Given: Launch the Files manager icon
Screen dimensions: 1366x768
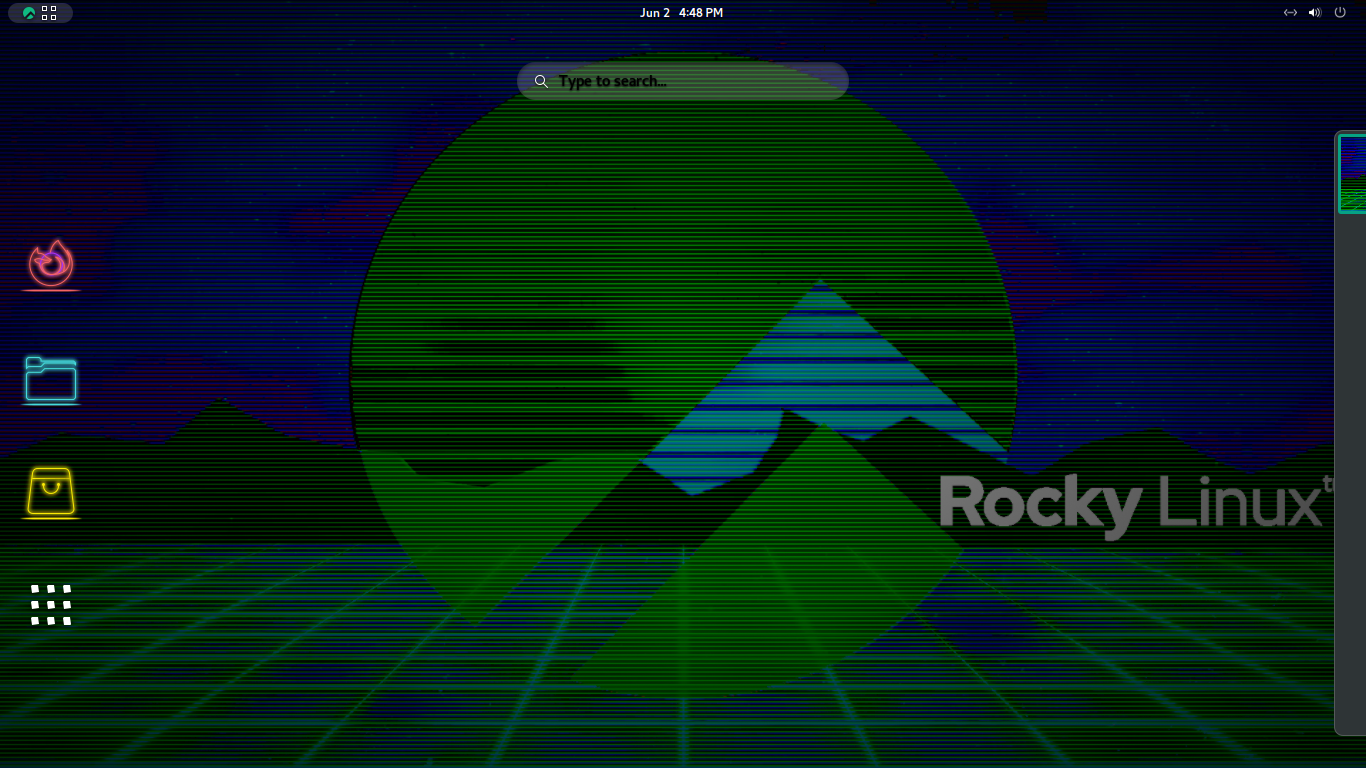Looking at the screenshot, I should (x=51, y=379).
